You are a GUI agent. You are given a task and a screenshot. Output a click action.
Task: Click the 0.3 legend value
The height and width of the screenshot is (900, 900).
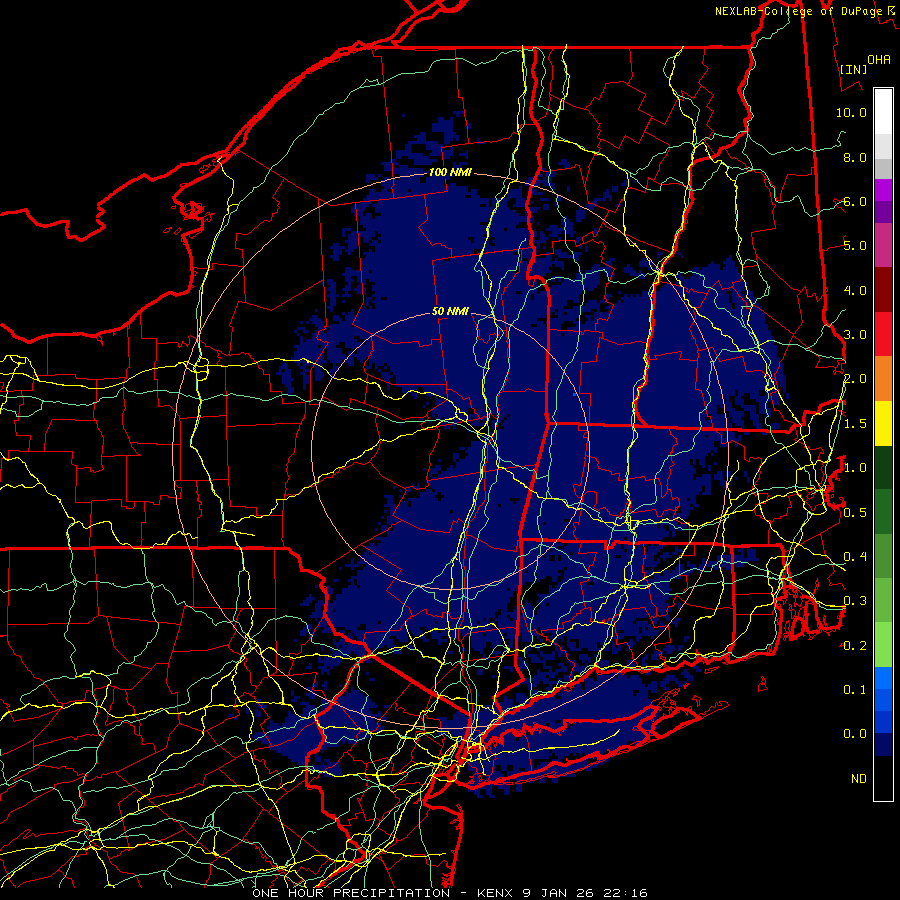[x=855, y=601]
